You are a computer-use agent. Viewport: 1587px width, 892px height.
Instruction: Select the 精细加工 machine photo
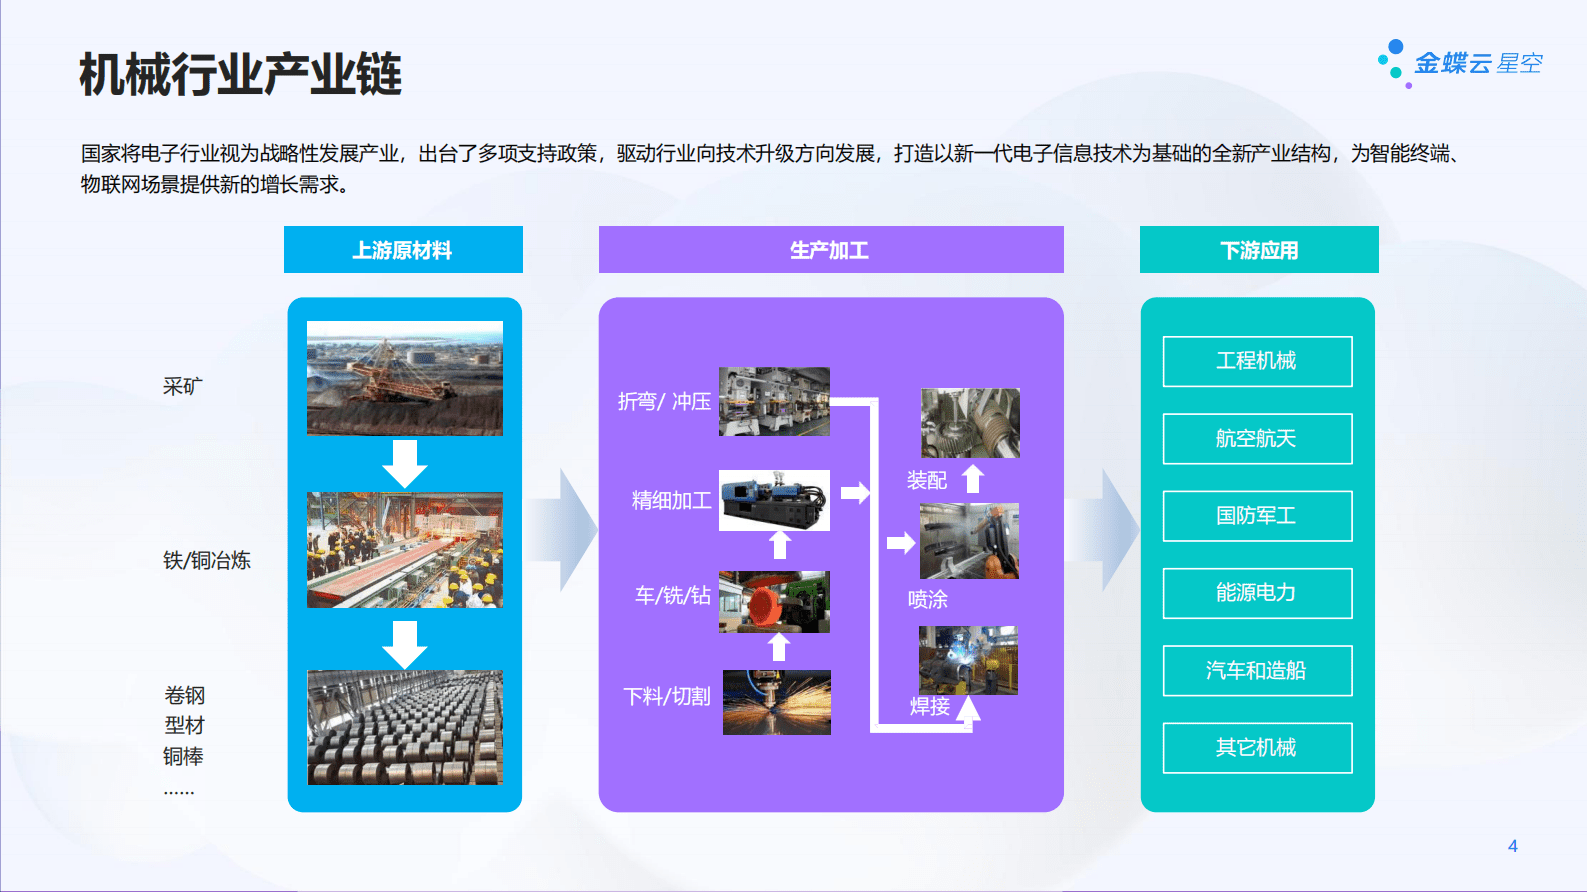[x=774, y=500]
